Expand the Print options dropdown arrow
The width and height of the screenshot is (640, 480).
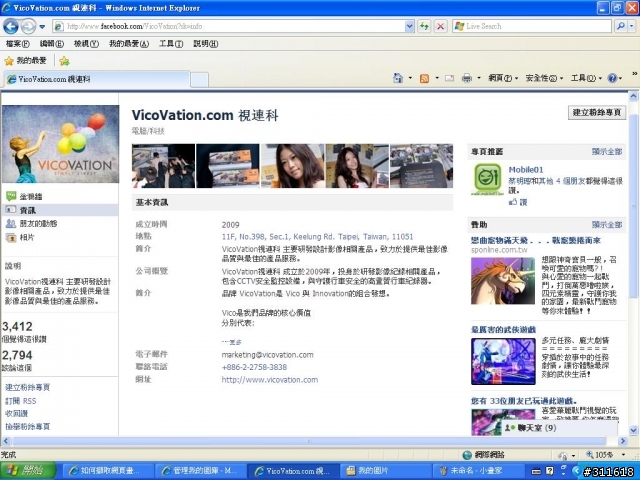(479, 78)
